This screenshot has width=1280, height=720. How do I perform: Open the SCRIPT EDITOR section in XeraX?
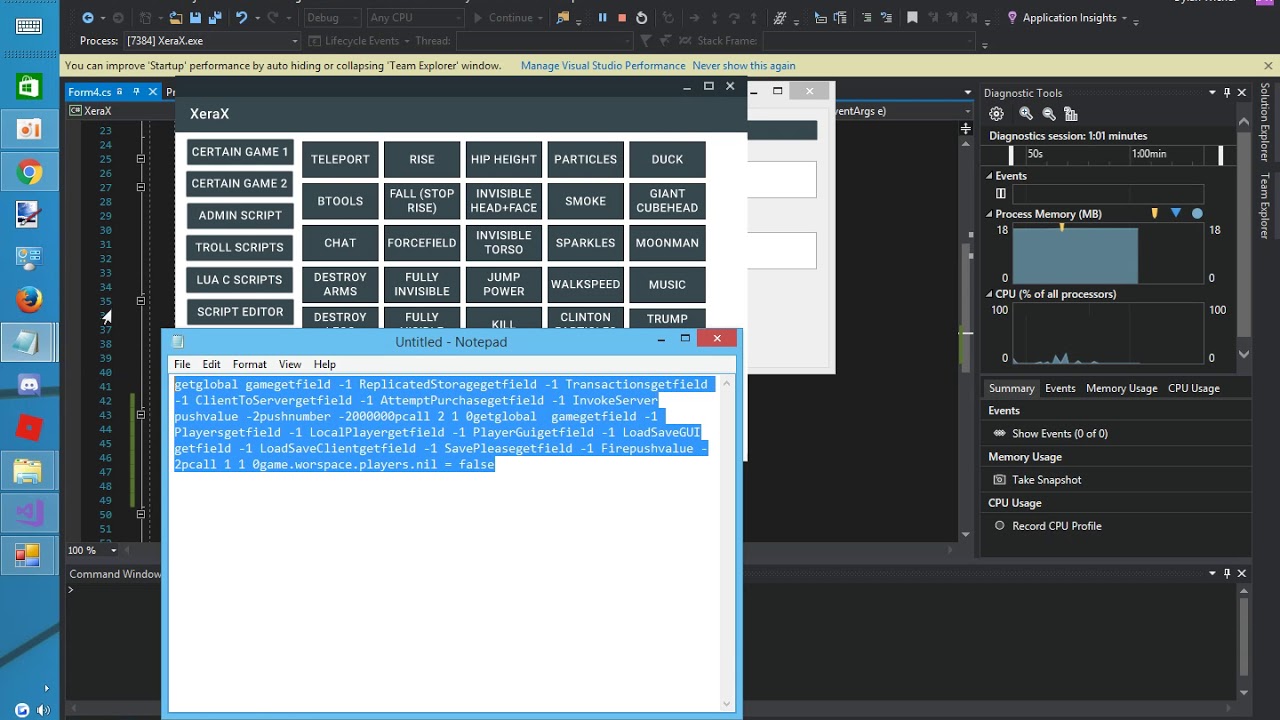(240, 312)
